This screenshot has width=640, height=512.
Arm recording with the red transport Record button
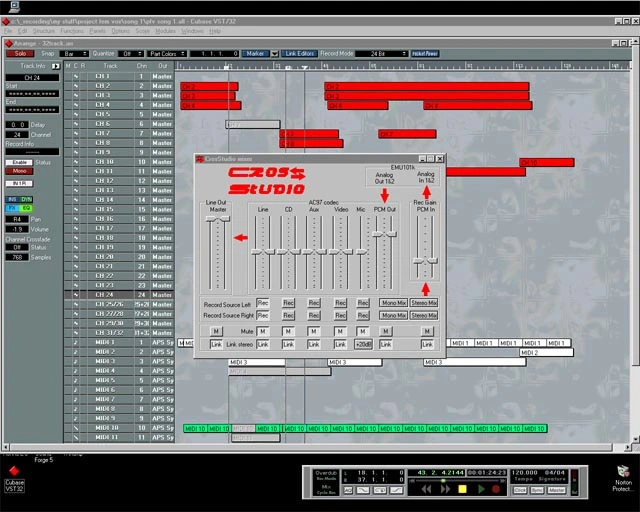click(496, 489)
